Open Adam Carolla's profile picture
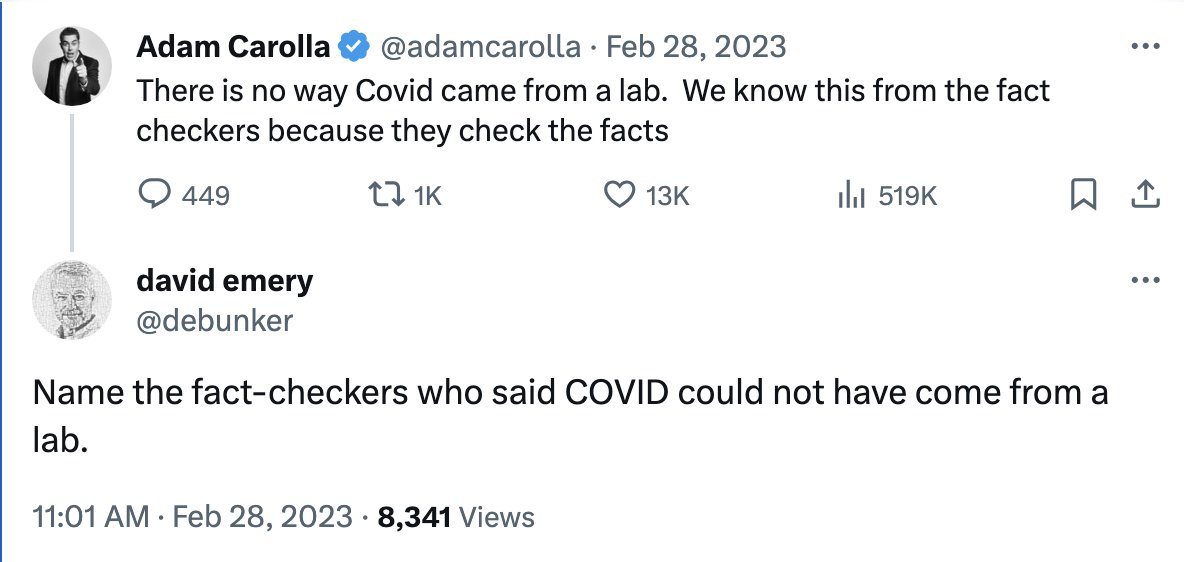Image resolution: width=1184 pixels, height=562 pixels. [71, 67]
